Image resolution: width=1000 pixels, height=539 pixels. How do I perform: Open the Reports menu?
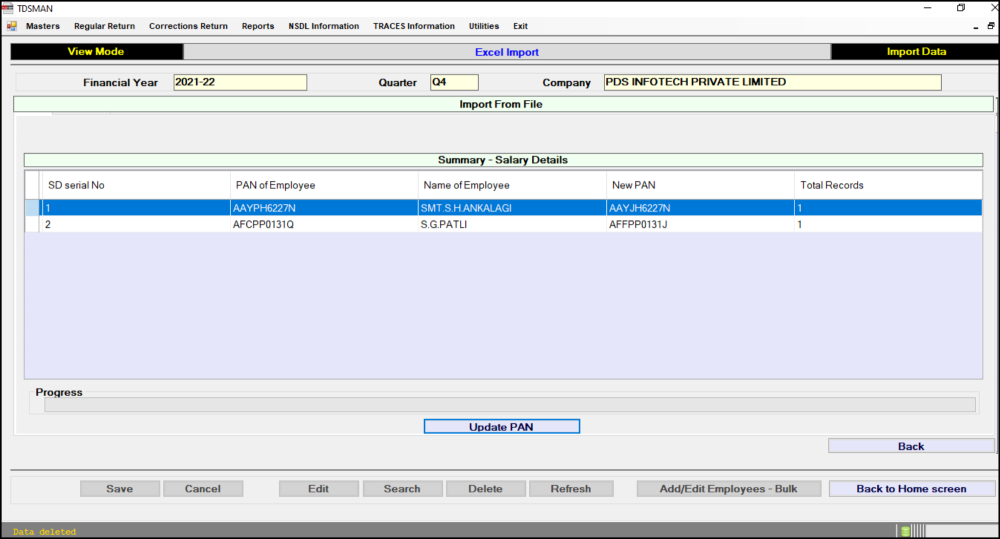(x=258, y=26)
